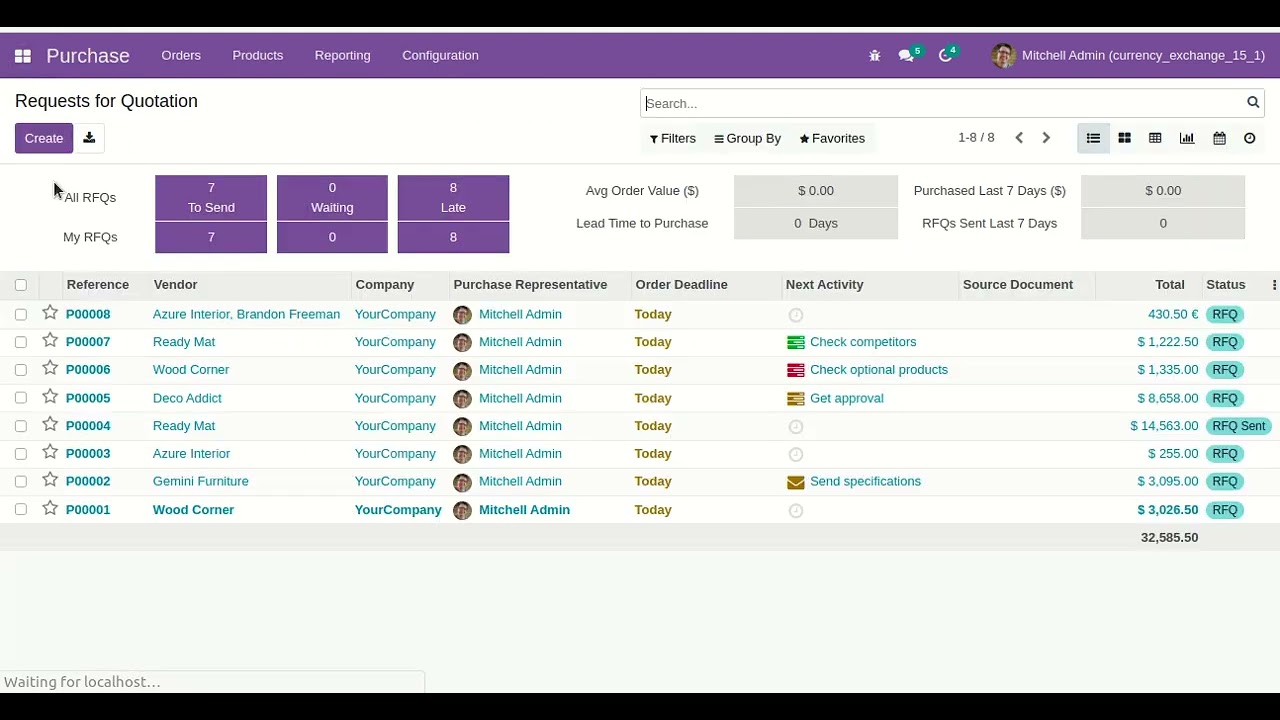Expand the Filters dropdown
The height and width of the screenshot is (720, 1280).
(x=673, y=138)
